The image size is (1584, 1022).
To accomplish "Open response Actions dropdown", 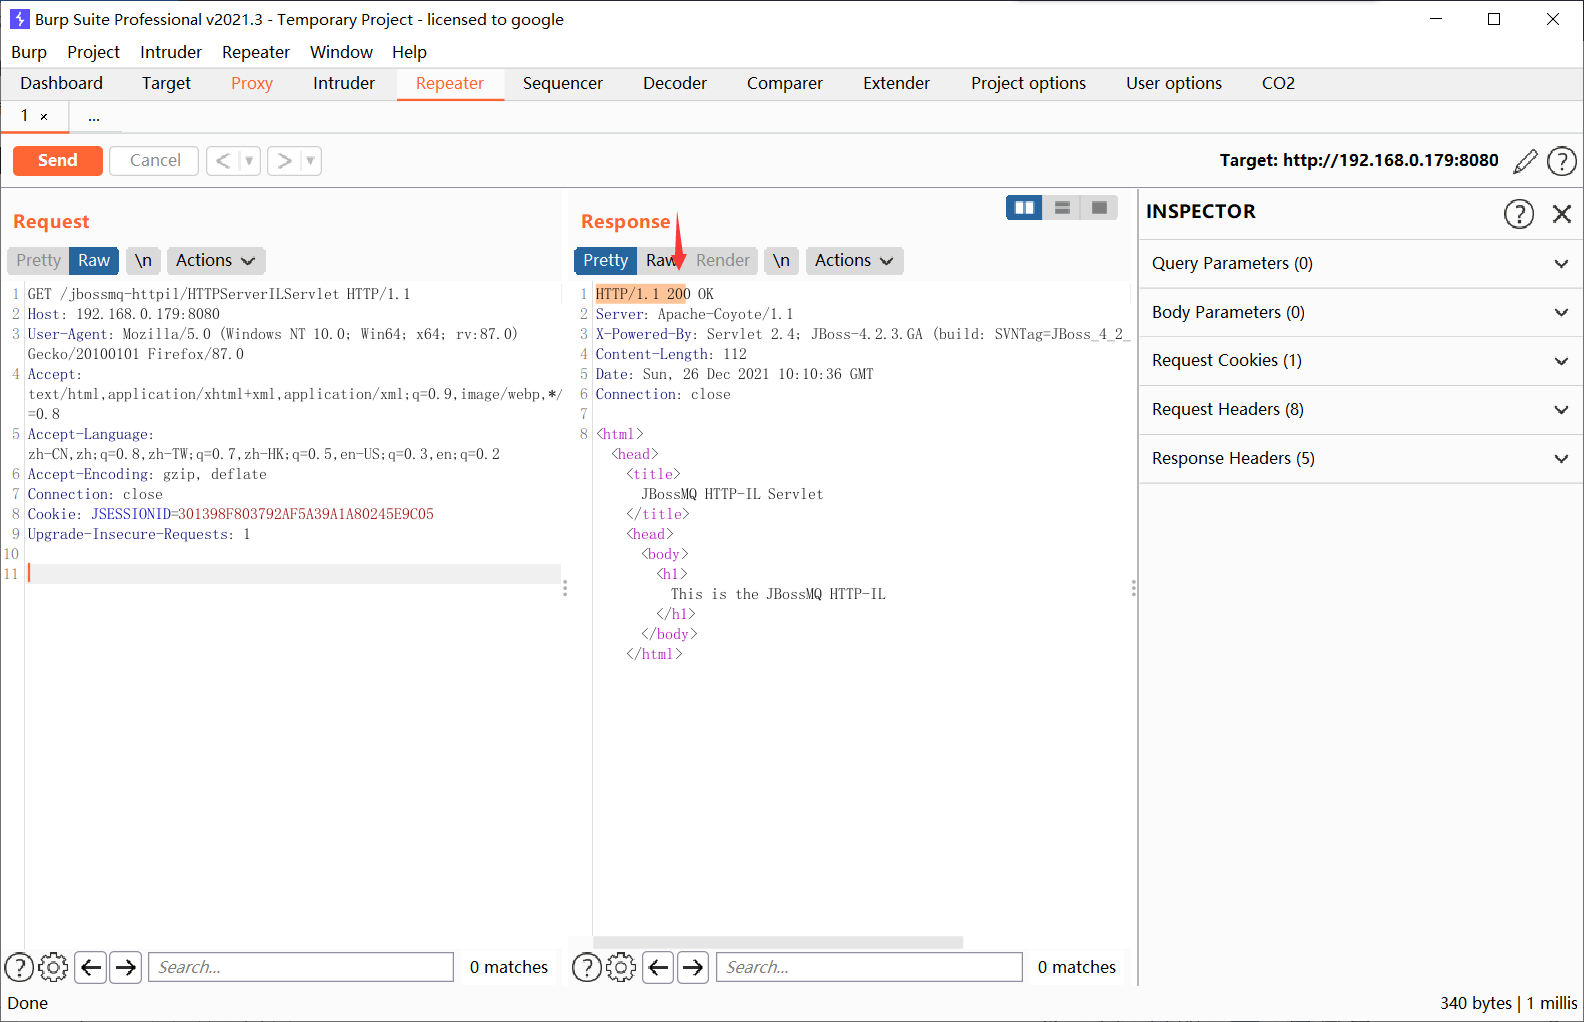I will pos(854,260).
